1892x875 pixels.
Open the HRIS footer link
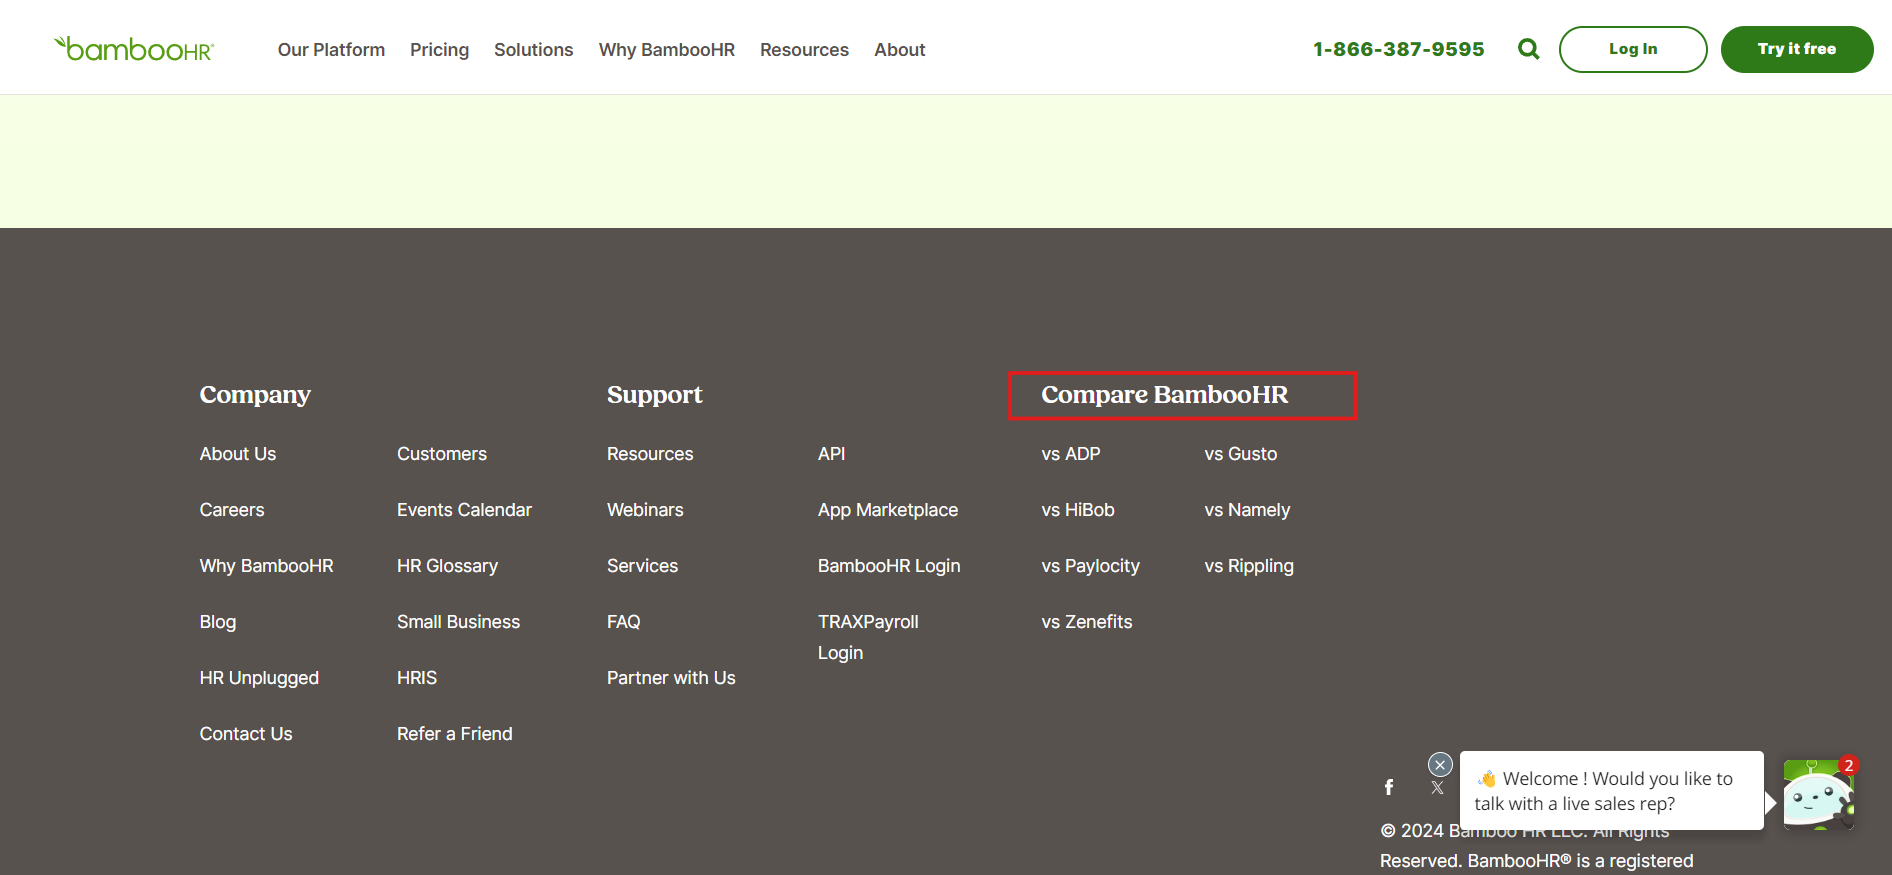(x=417, y=678)
